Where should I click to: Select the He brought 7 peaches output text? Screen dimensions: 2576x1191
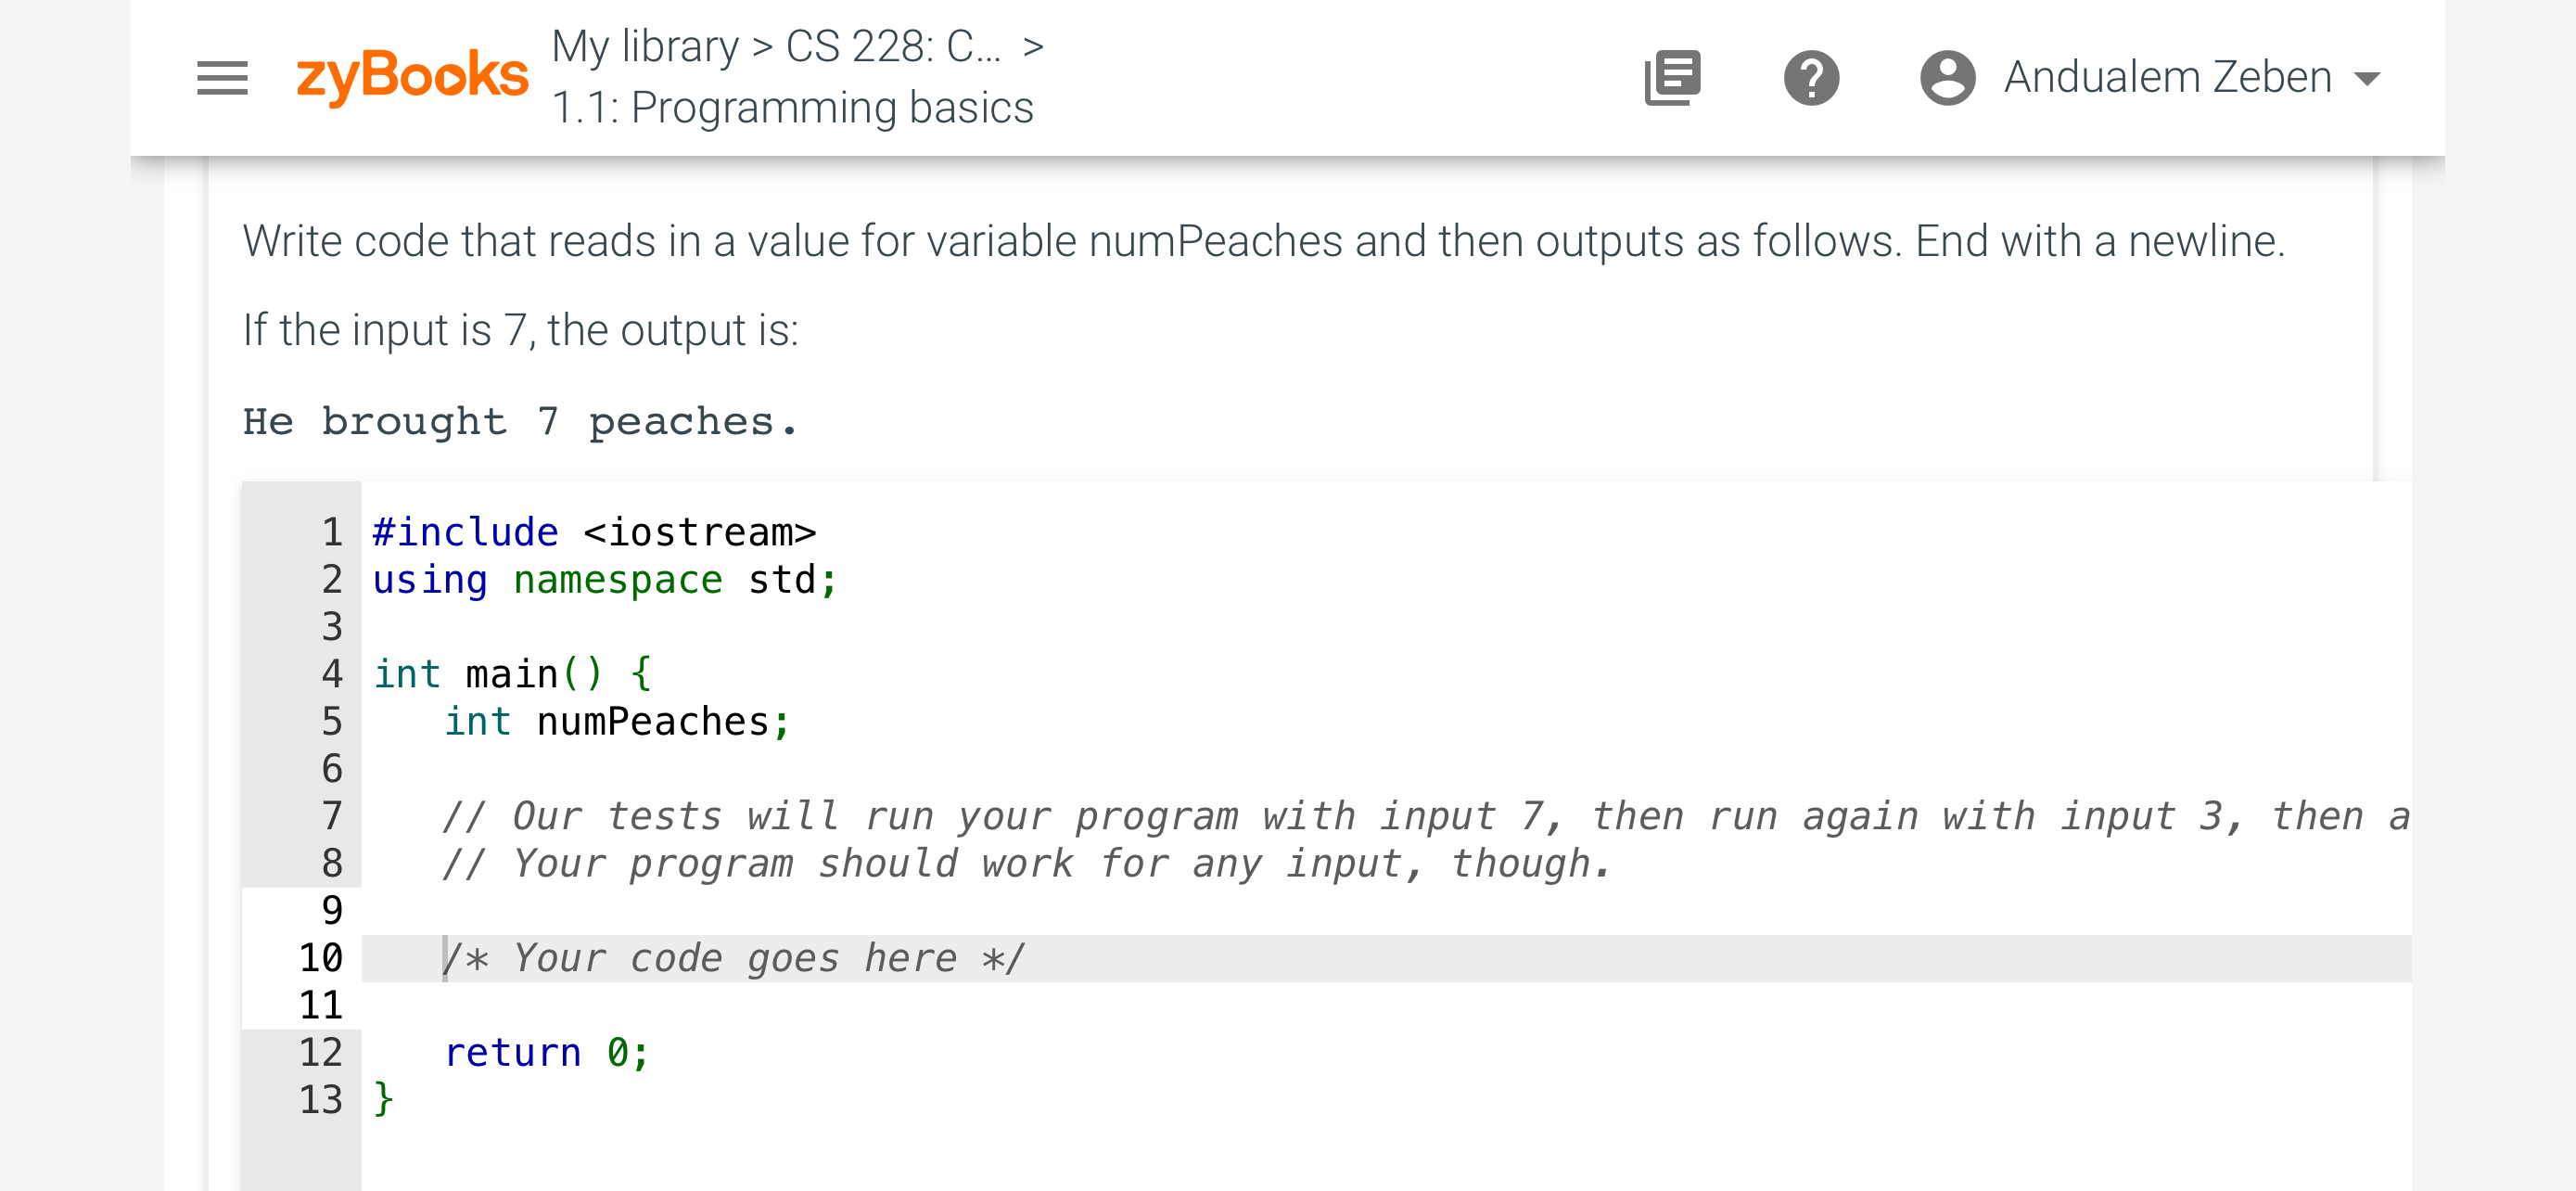(x=519, y=421)
